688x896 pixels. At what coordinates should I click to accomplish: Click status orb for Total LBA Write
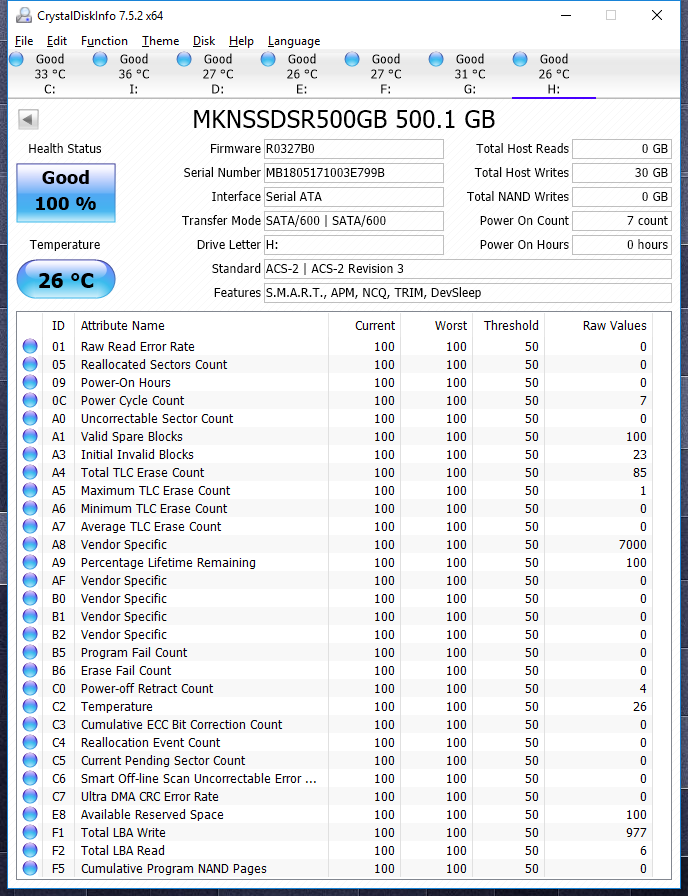point(30,833)
